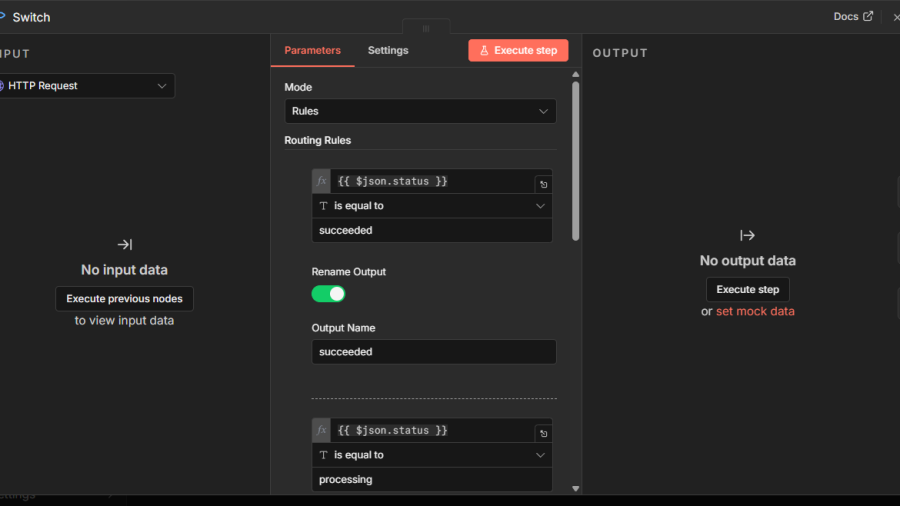Click Execute previous nodes button
This screenshot has width=900, height=506.
(x=124, y=298)
